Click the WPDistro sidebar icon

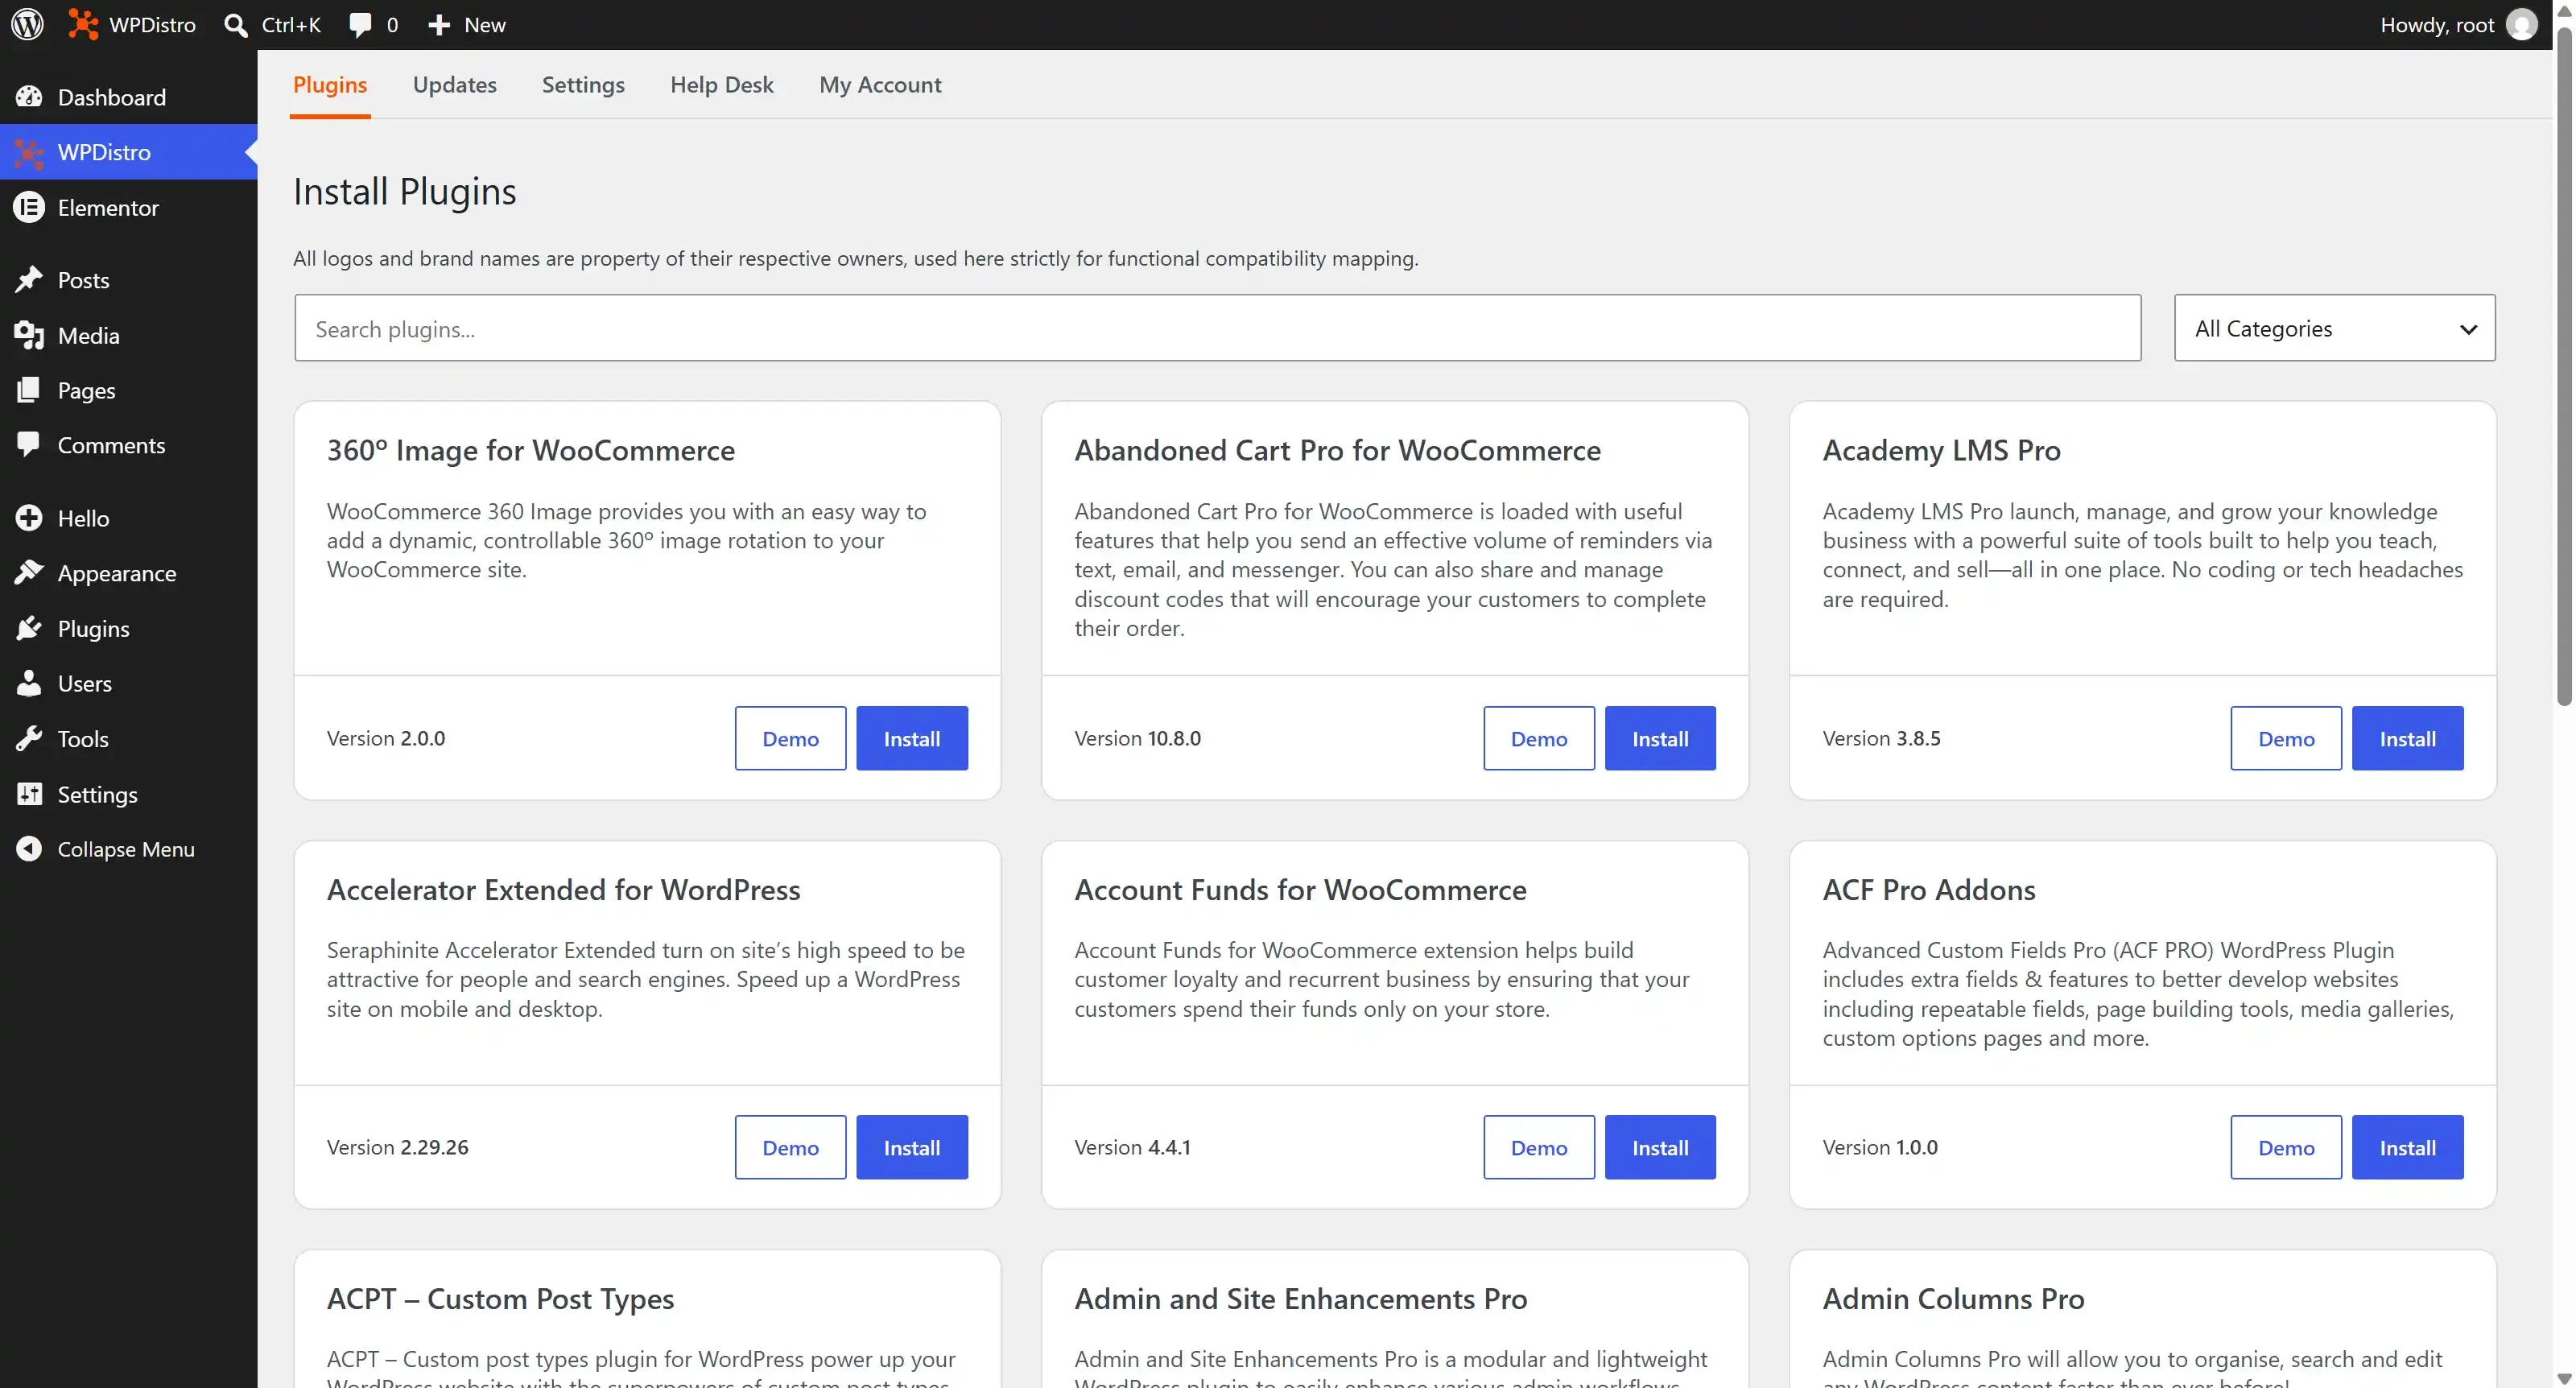pos(29,152)
